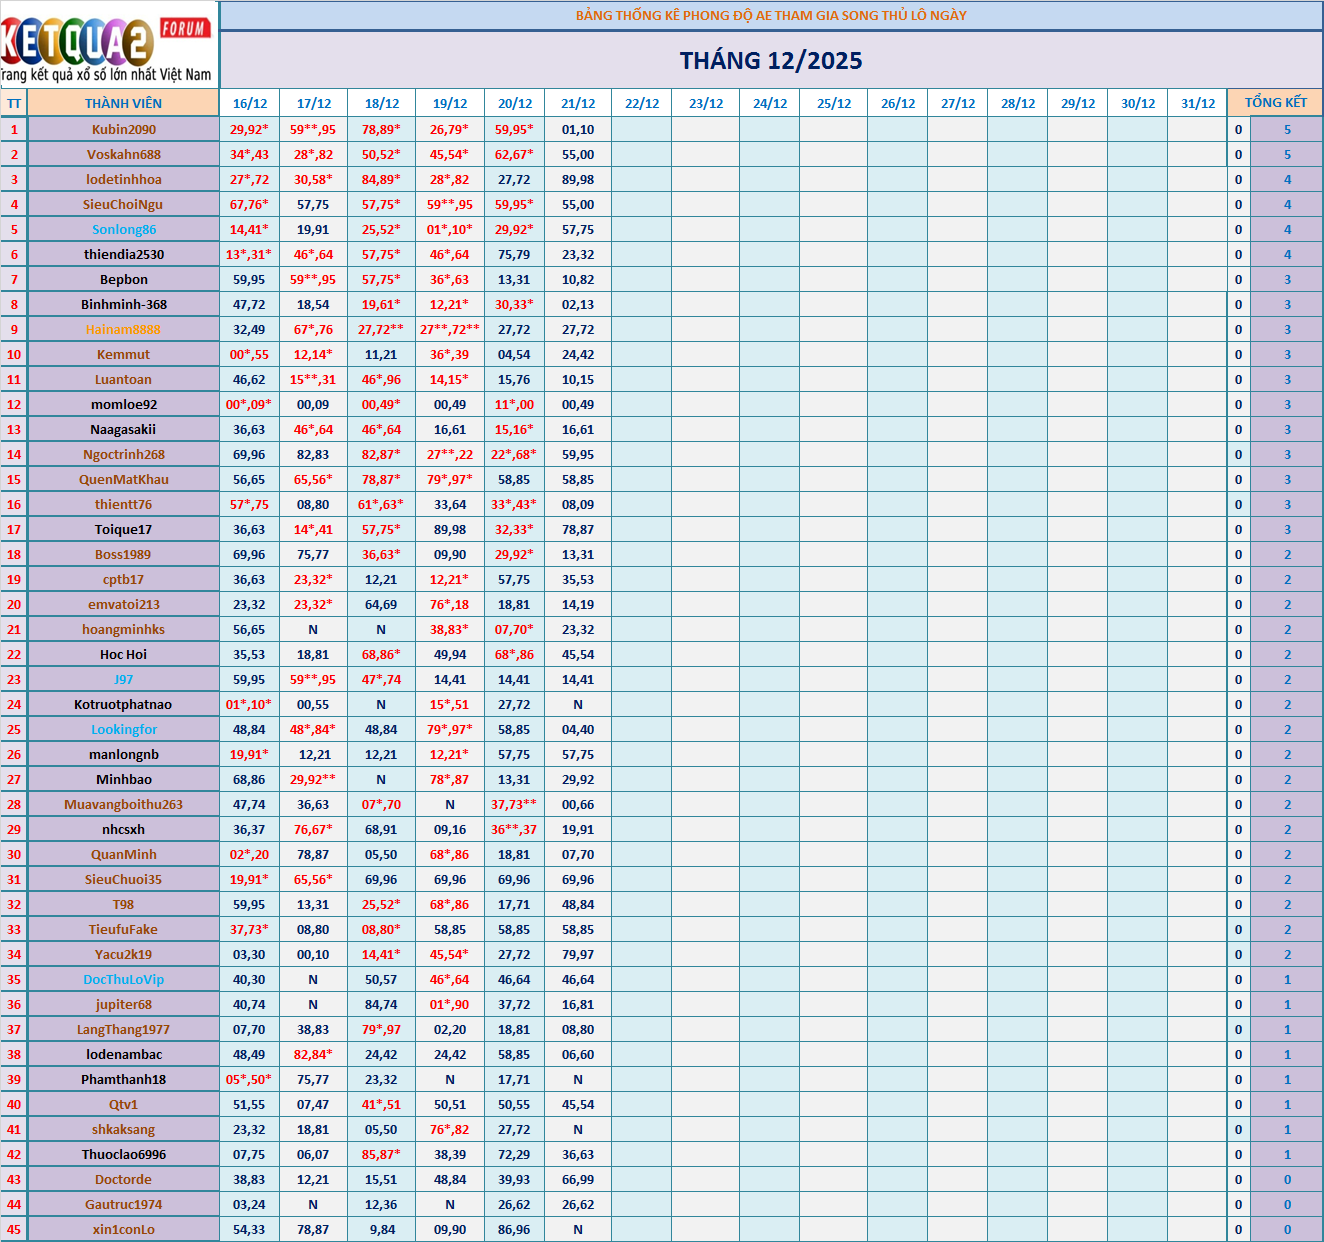Click the Lookingfor member name
The height and width of the screenshot is (1242, 1324).
[x=123, y=729]
